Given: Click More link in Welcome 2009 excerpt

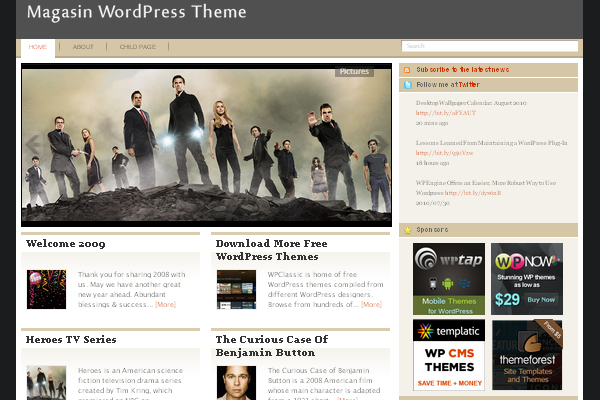Looking at the screenshot, I should pos(165,305).
